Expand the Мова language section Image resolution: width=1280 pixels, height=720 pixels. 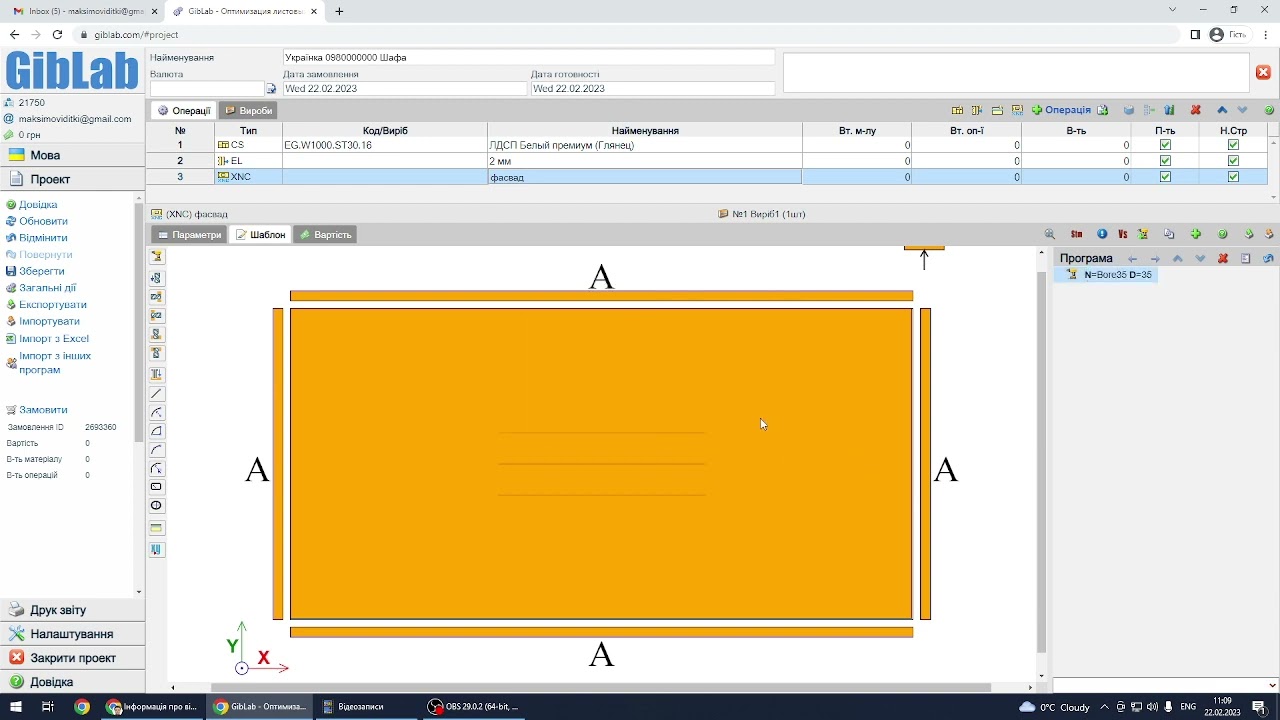(x=72, y=155)
